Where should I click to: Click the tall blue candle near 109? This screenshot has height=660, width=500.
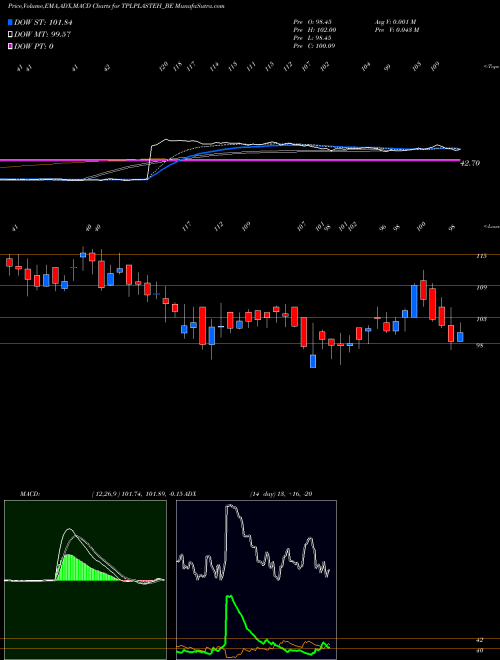414,301
